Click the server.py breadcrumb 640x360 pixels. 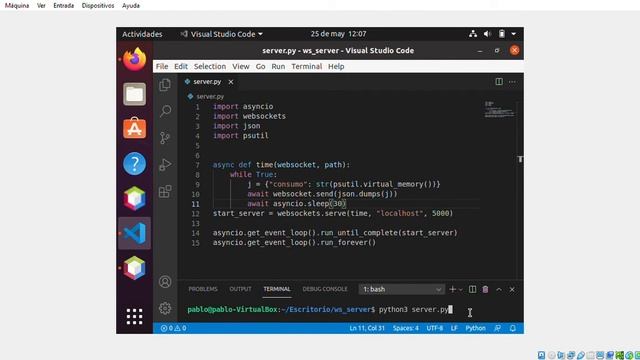coord(210,97)
